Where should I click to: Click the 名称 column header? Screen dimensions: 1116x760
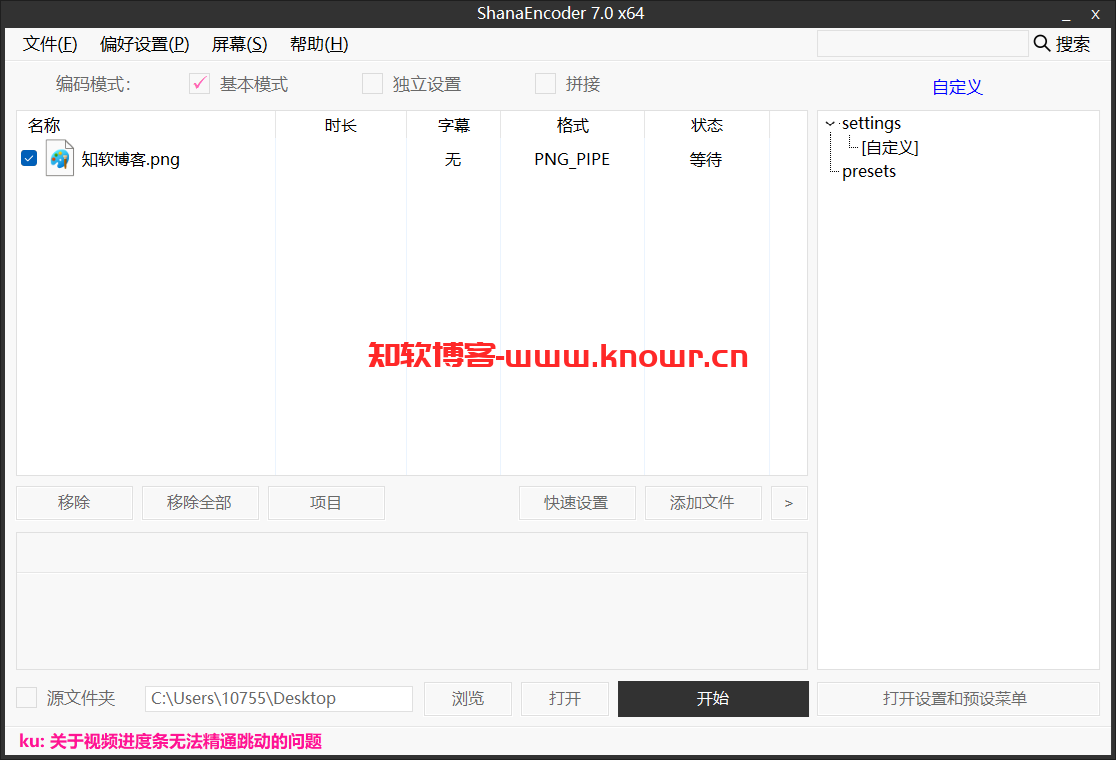pos(146,125)
